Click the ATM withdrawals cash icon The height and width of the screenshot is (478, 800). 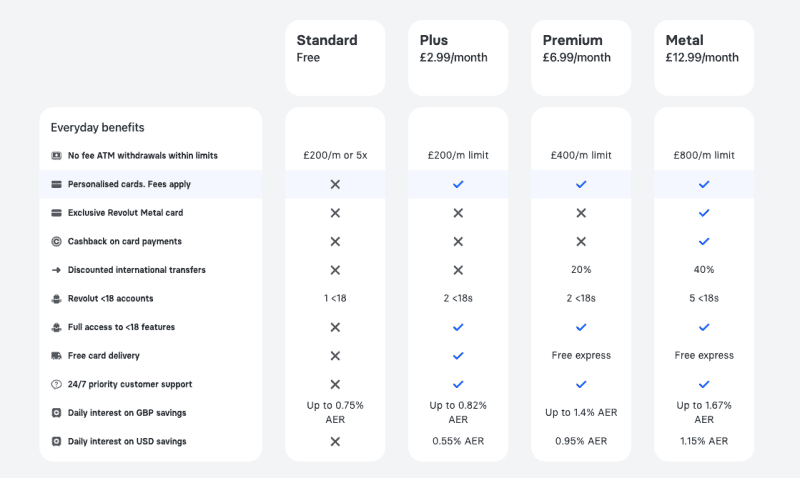point(57,156)
